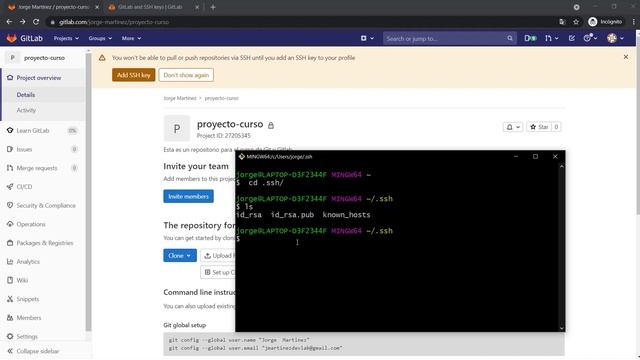Screen dimensions: 640x360
Task: Click Jorge Martinez breadcrumb link
Action: click(180, 98)
